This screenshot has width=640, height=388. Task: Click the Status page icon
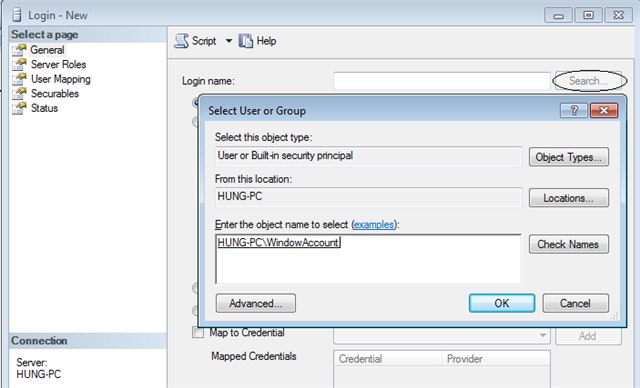point(19,109)
